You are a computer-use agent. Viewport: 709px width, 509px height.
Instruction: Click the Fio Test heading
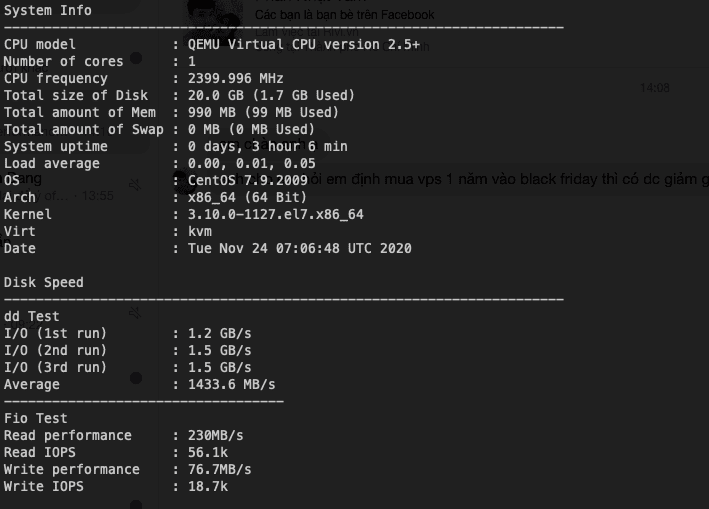click(36, 418)
